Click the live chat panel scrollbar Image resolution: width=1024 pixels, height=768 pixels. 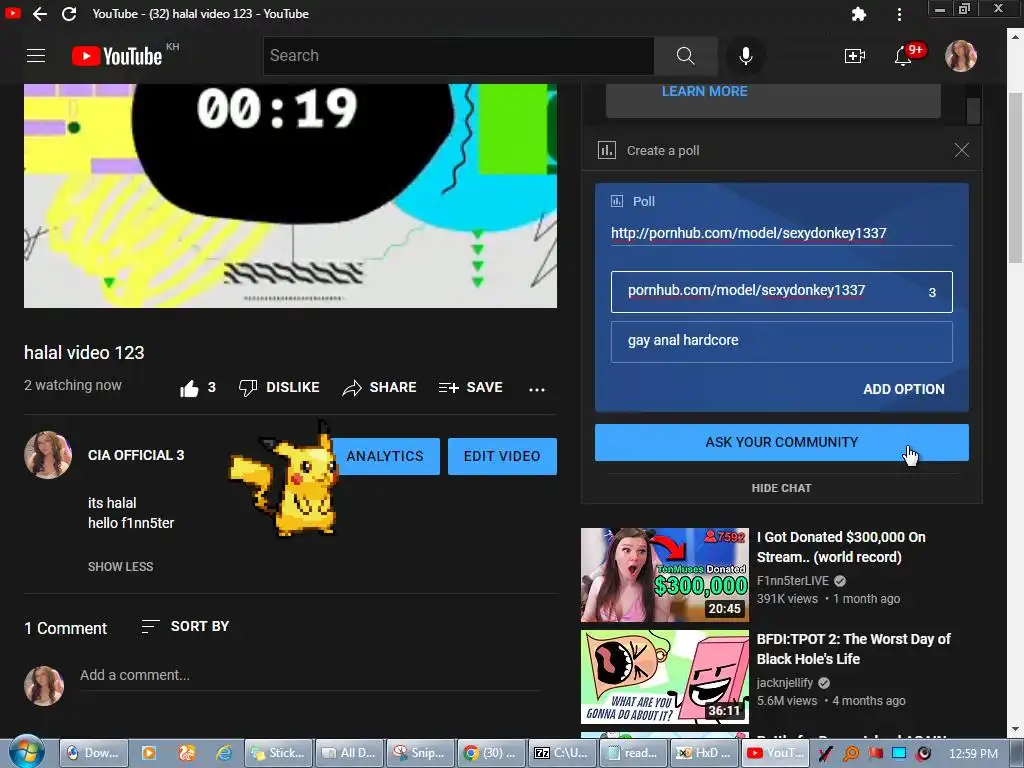pos(973,110)
